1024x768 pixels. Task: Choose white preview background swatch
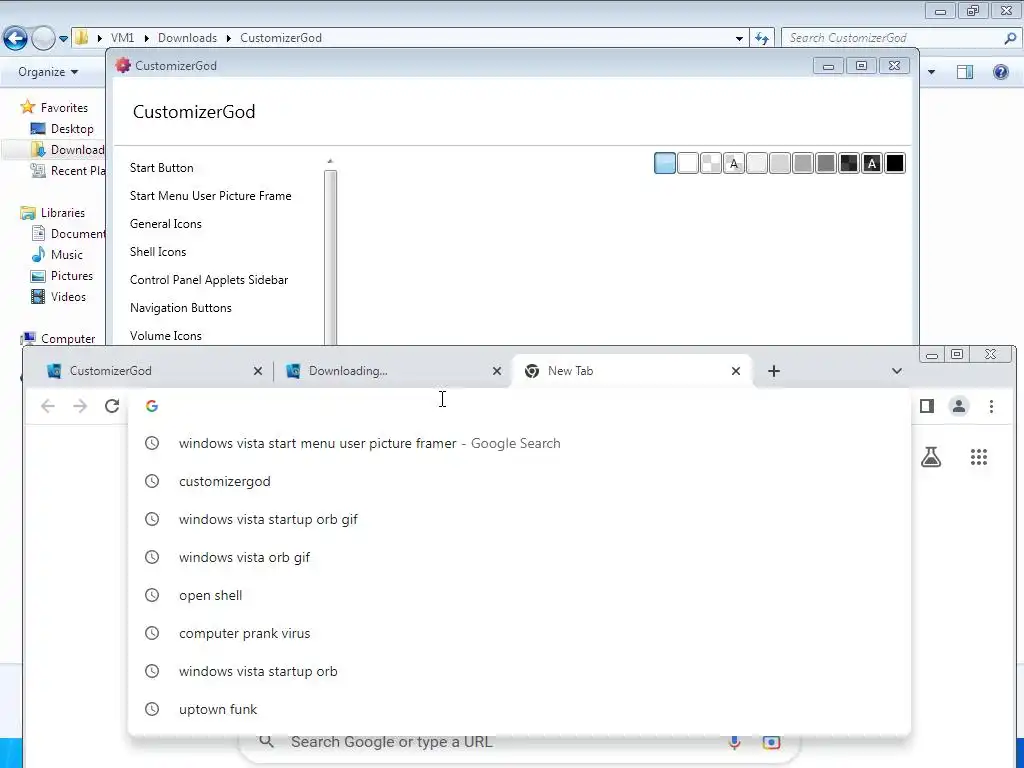pos(688,163)
